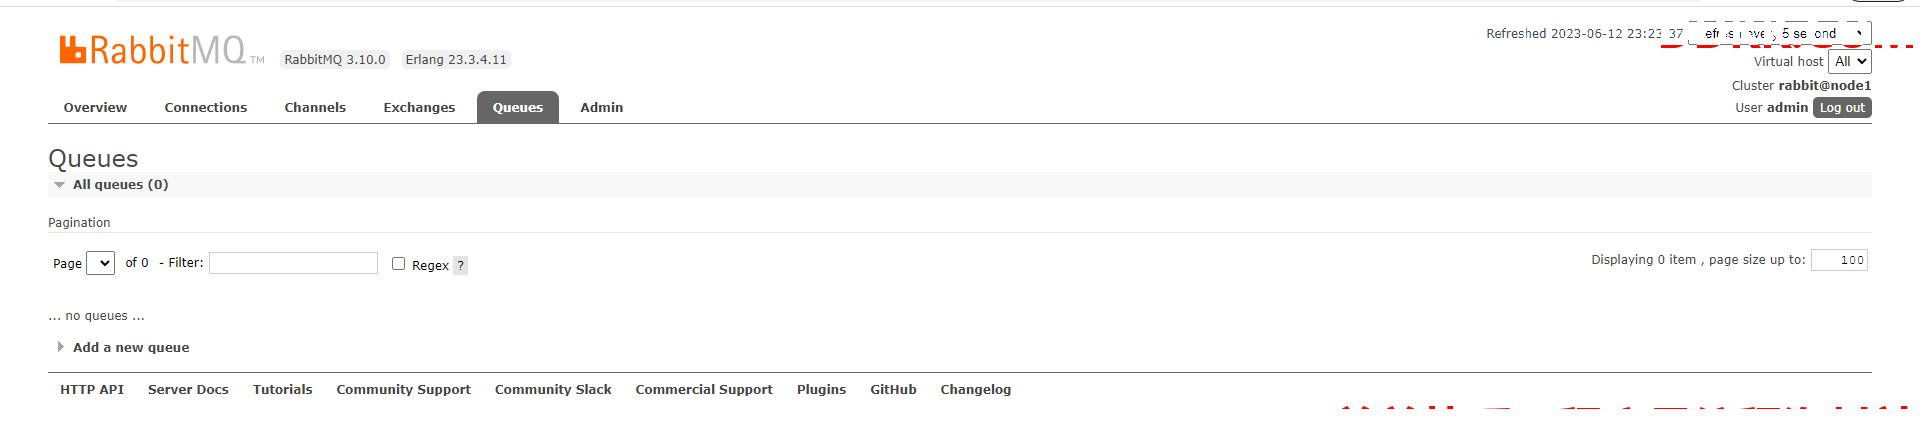
Task: Click the RabbitMQ logo icon
Action: point(73,50)
